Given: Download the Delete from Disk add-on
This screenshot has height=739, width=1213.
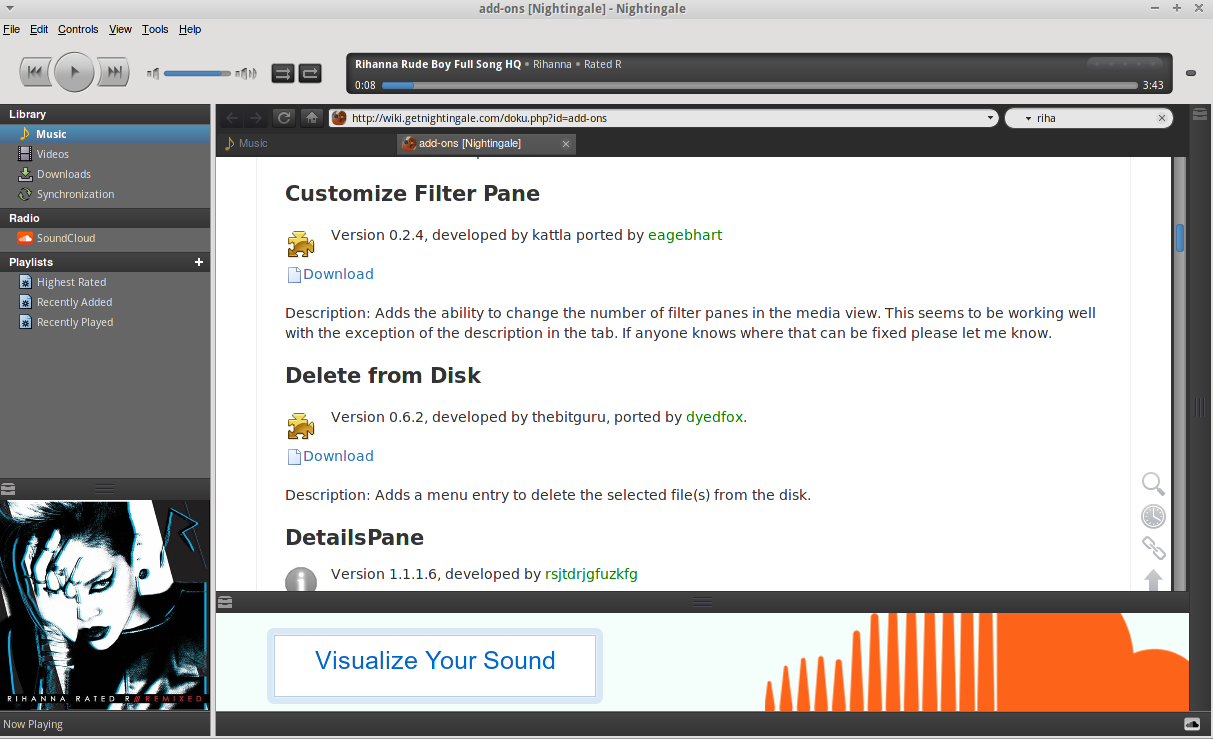Looking at the screenshot, I should pos(338,456).
